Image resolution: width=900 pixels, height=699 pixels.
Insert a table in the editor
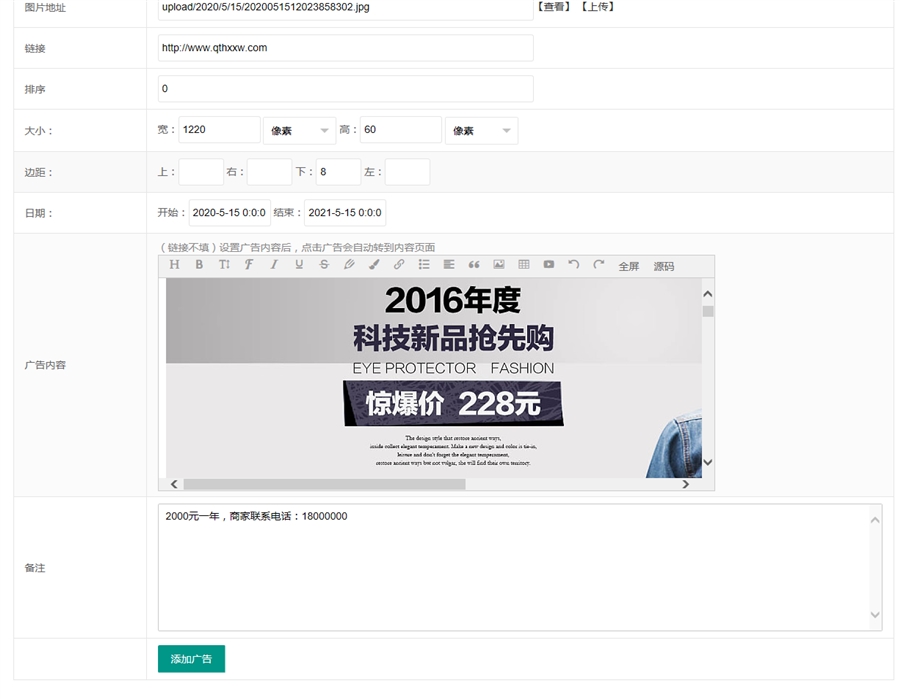tap(524, 265)
